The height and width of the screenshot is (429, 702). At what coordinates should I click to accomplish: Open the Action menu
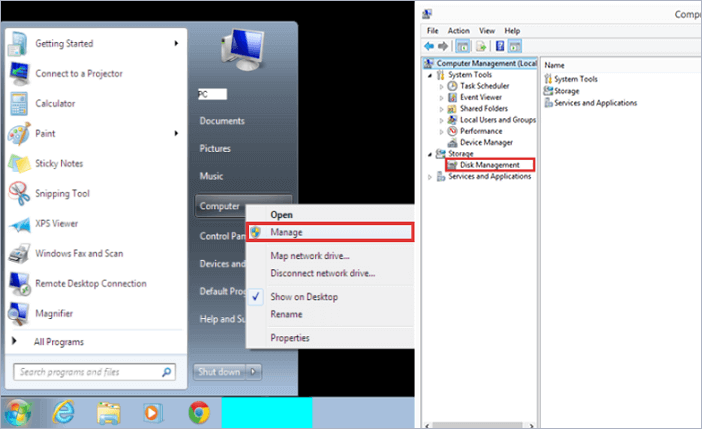459,31
